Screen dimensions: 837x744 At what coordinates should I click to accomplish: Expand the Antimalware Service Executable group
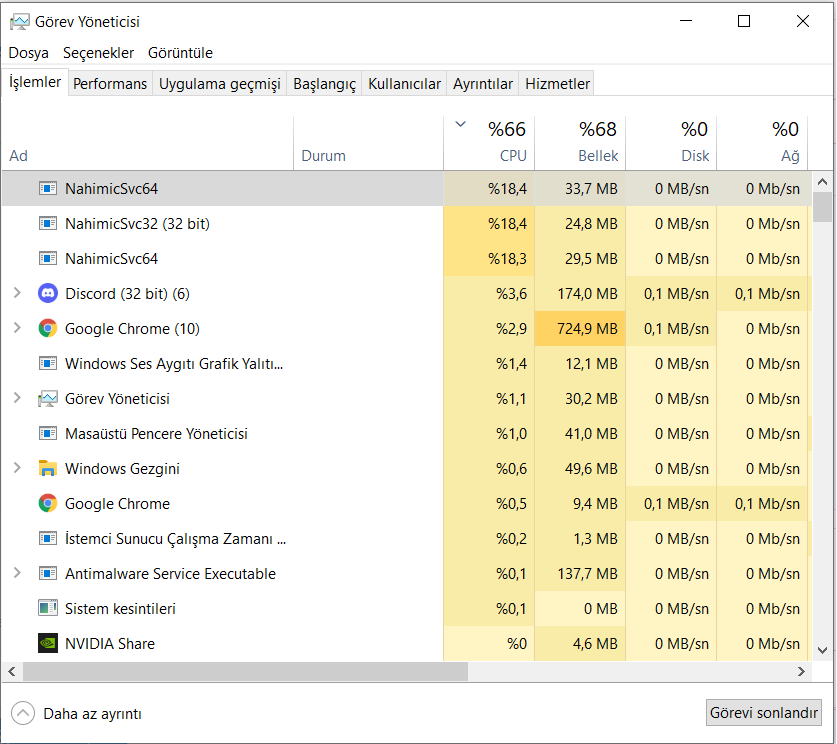point(16,574)
